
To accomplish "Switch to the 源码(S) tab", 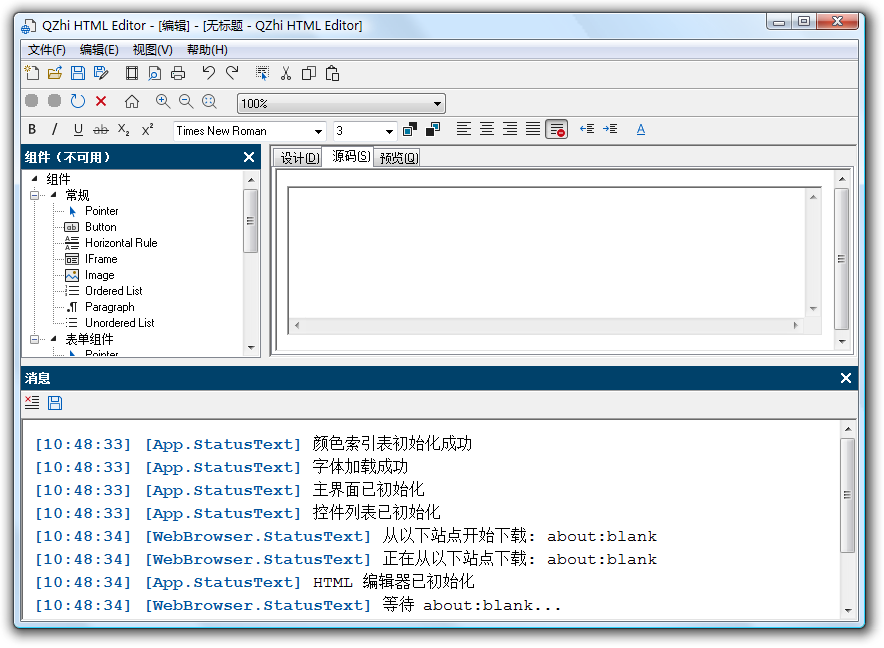I will point(351,156).
